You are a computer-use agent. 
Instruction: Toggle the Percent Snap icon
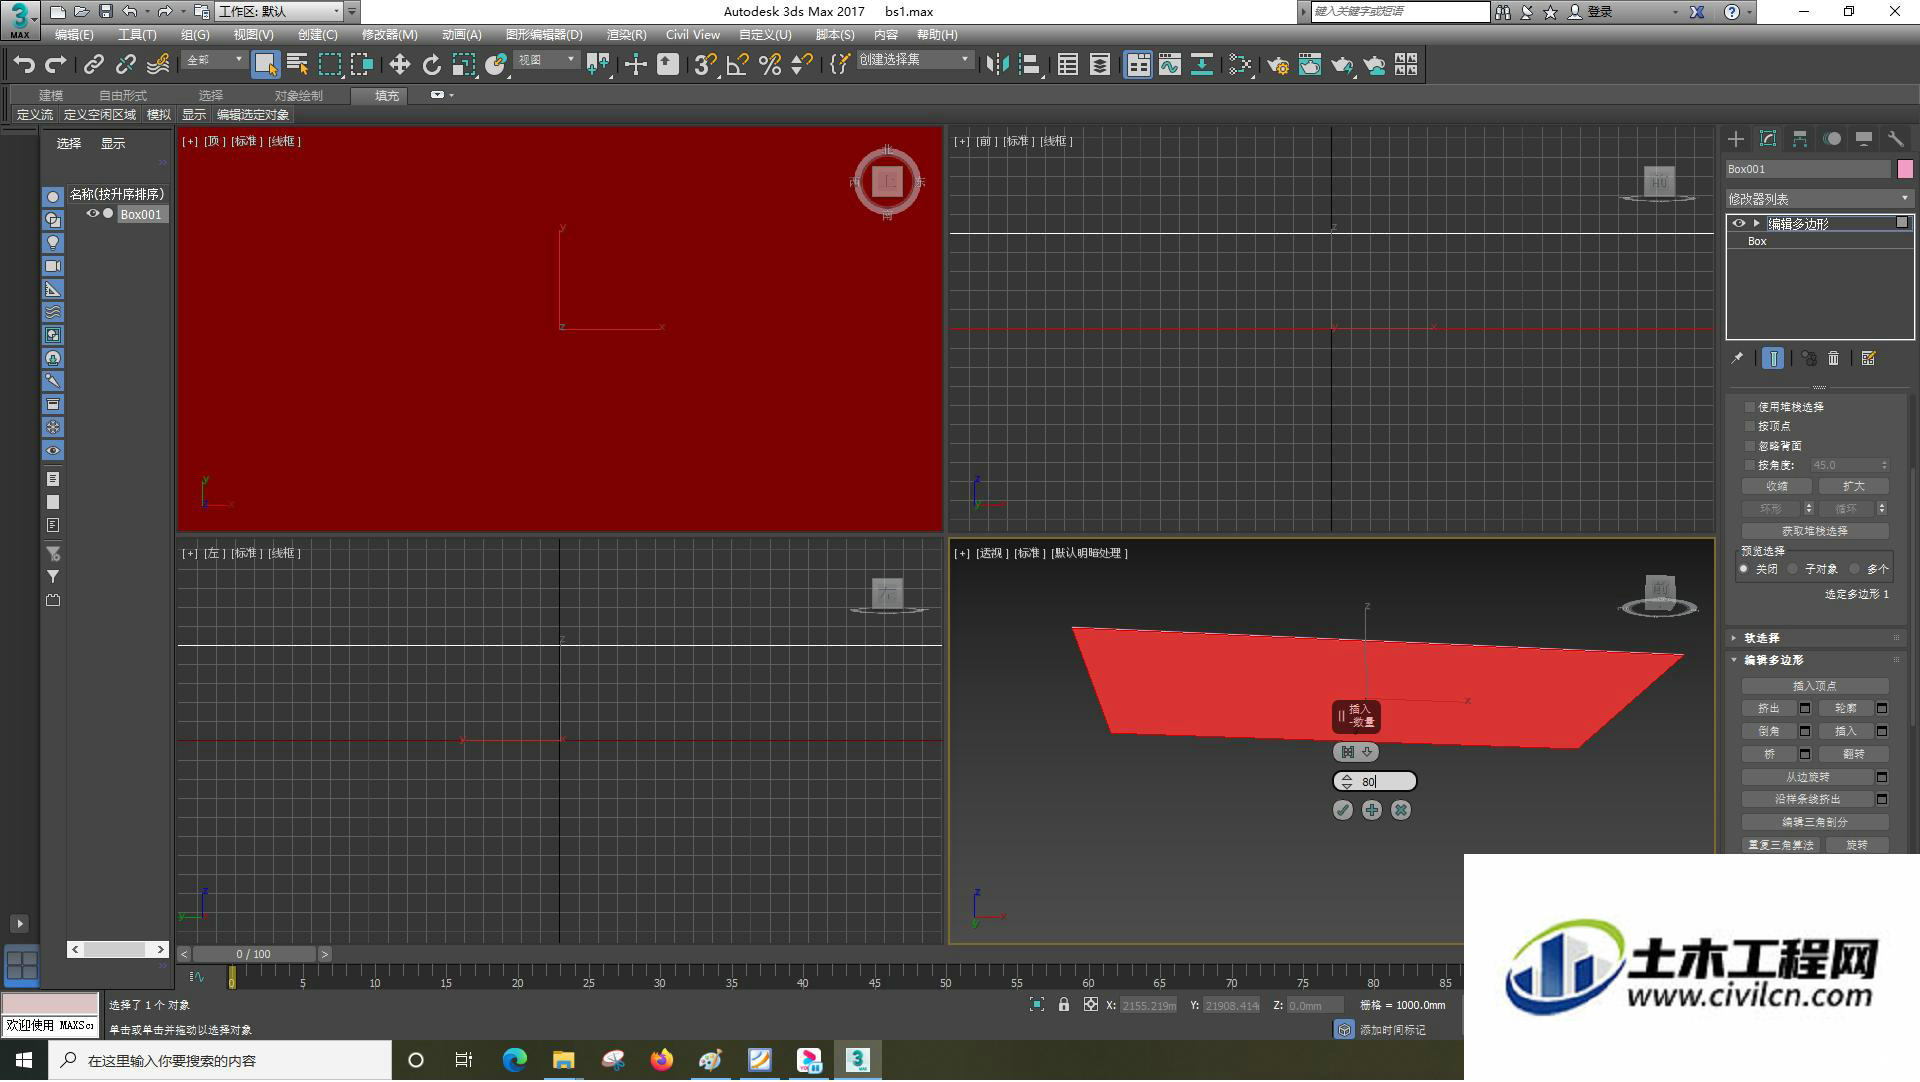pos(769,65)
